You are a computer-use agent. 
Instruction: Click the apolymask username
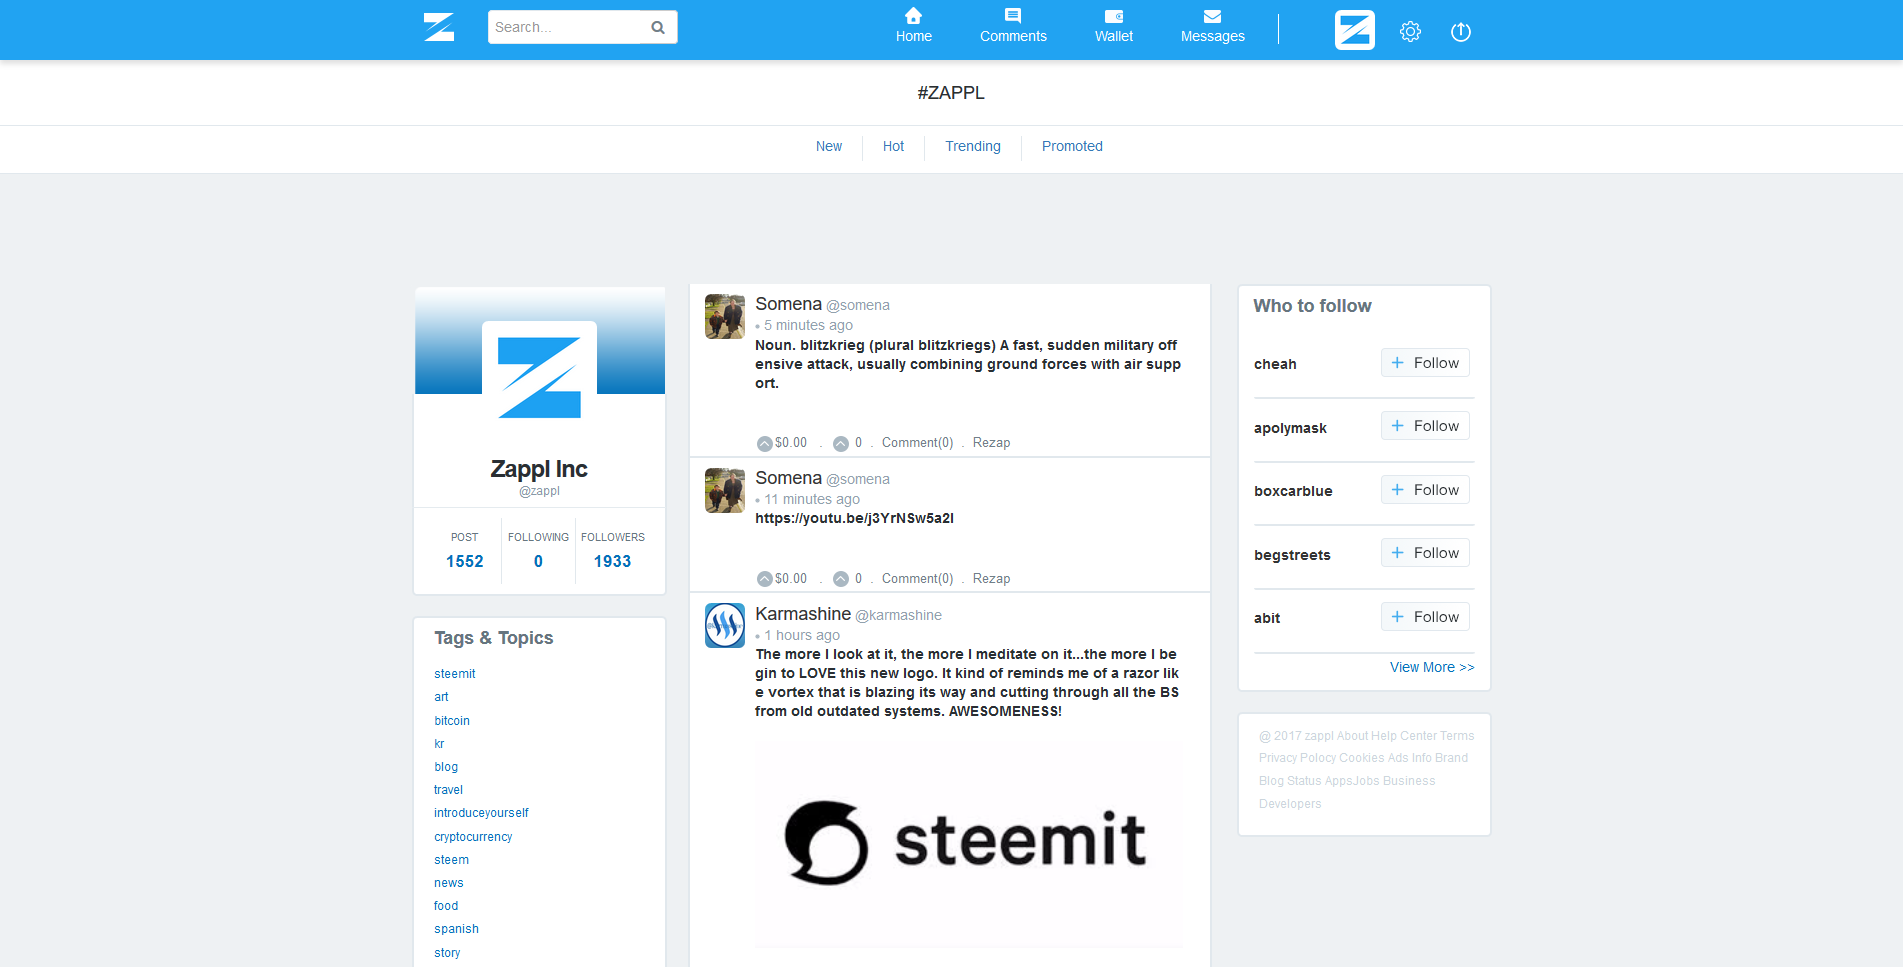[1290, 428]
